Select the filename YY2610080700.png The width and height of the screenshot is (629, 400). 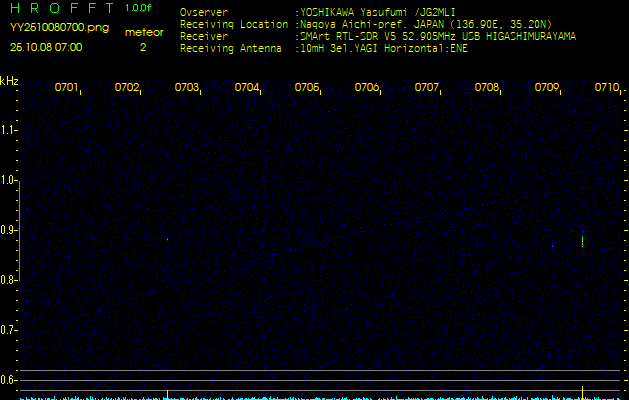point(59,28)
